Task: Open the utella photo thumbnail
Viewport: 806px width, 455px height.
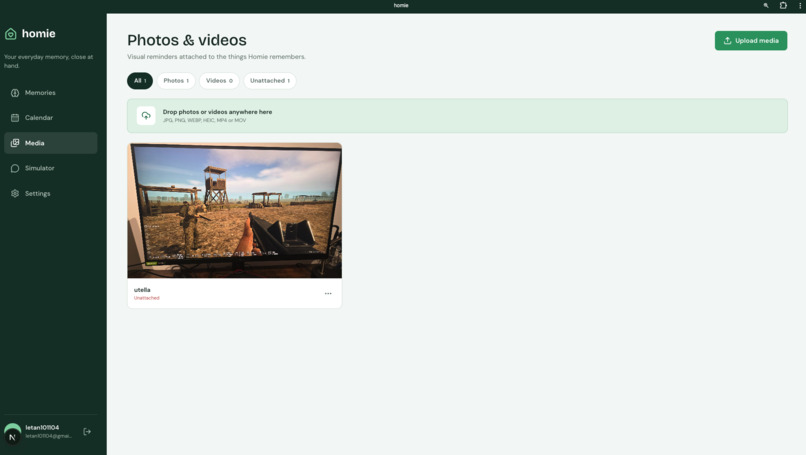Action: (234, 210)
